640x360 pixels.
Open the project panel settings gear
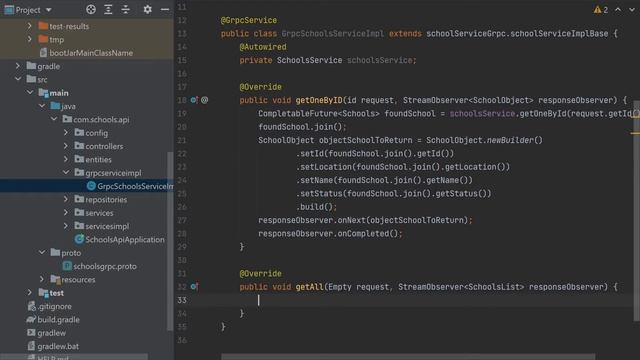148,9
